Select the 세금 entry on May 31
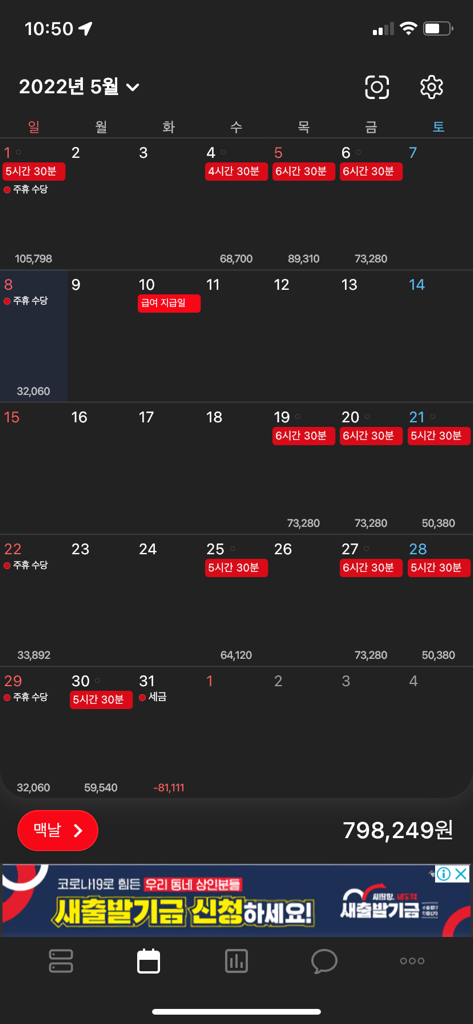Screen dimensions: 473x1024 (153, 697)
